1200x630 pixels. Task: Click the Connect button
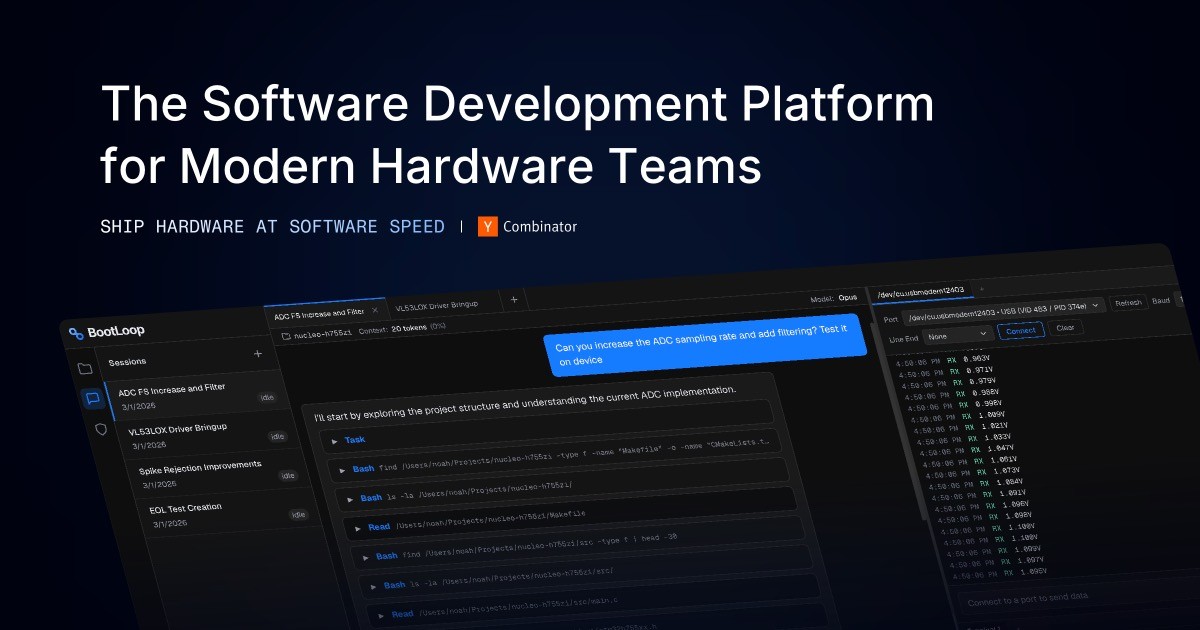(1021, 330)
